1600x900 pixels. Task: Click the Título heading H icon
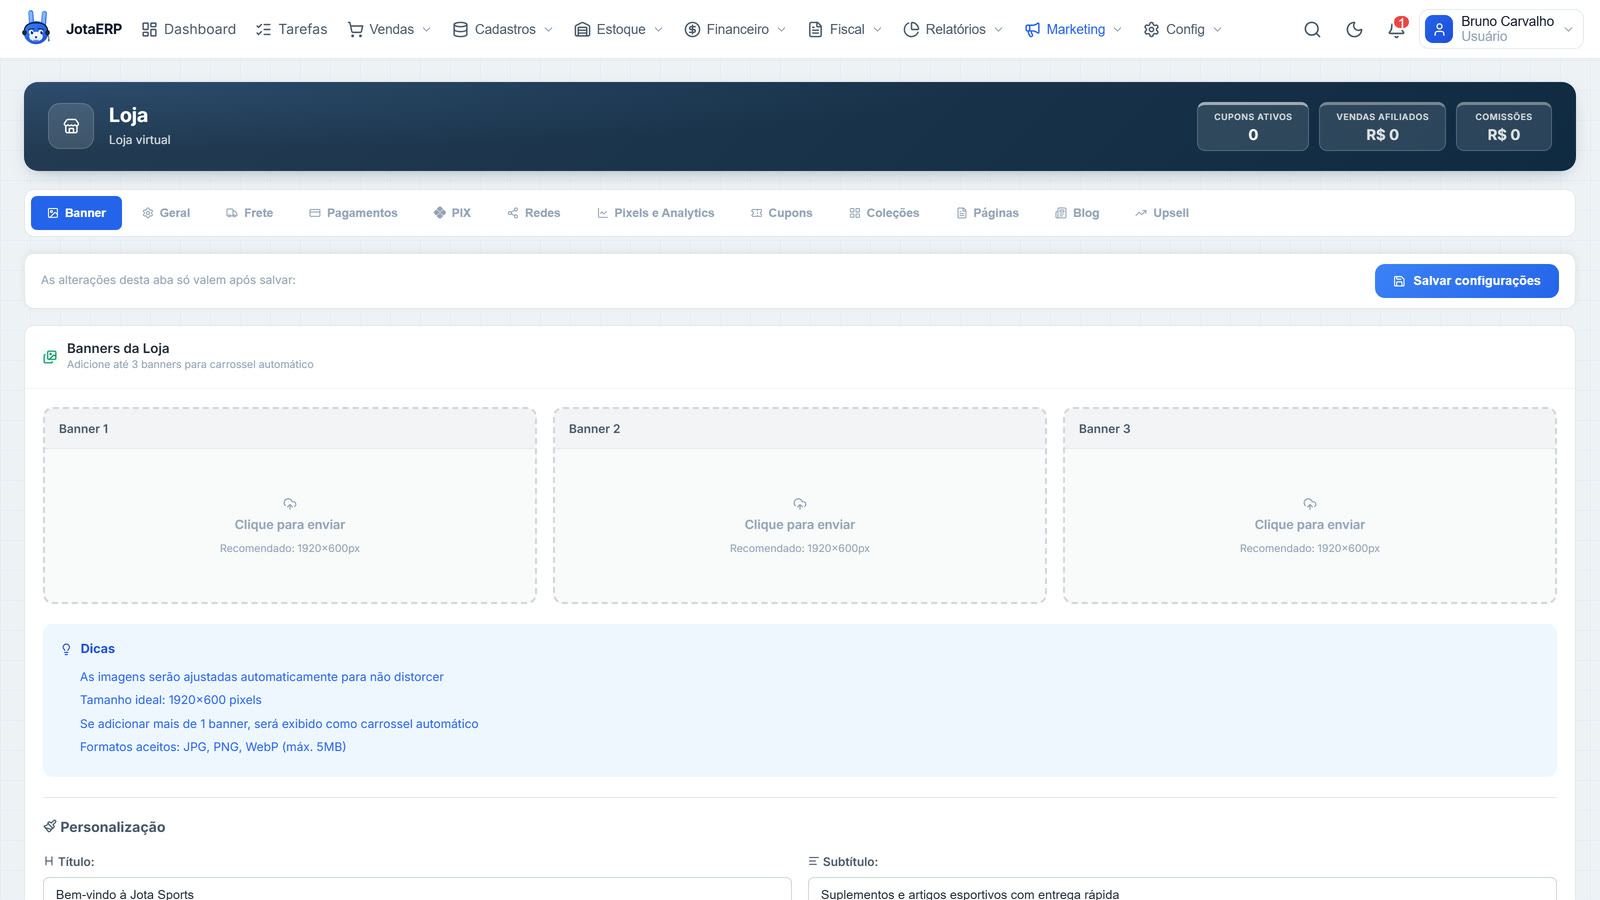click(x=49, y=861)
